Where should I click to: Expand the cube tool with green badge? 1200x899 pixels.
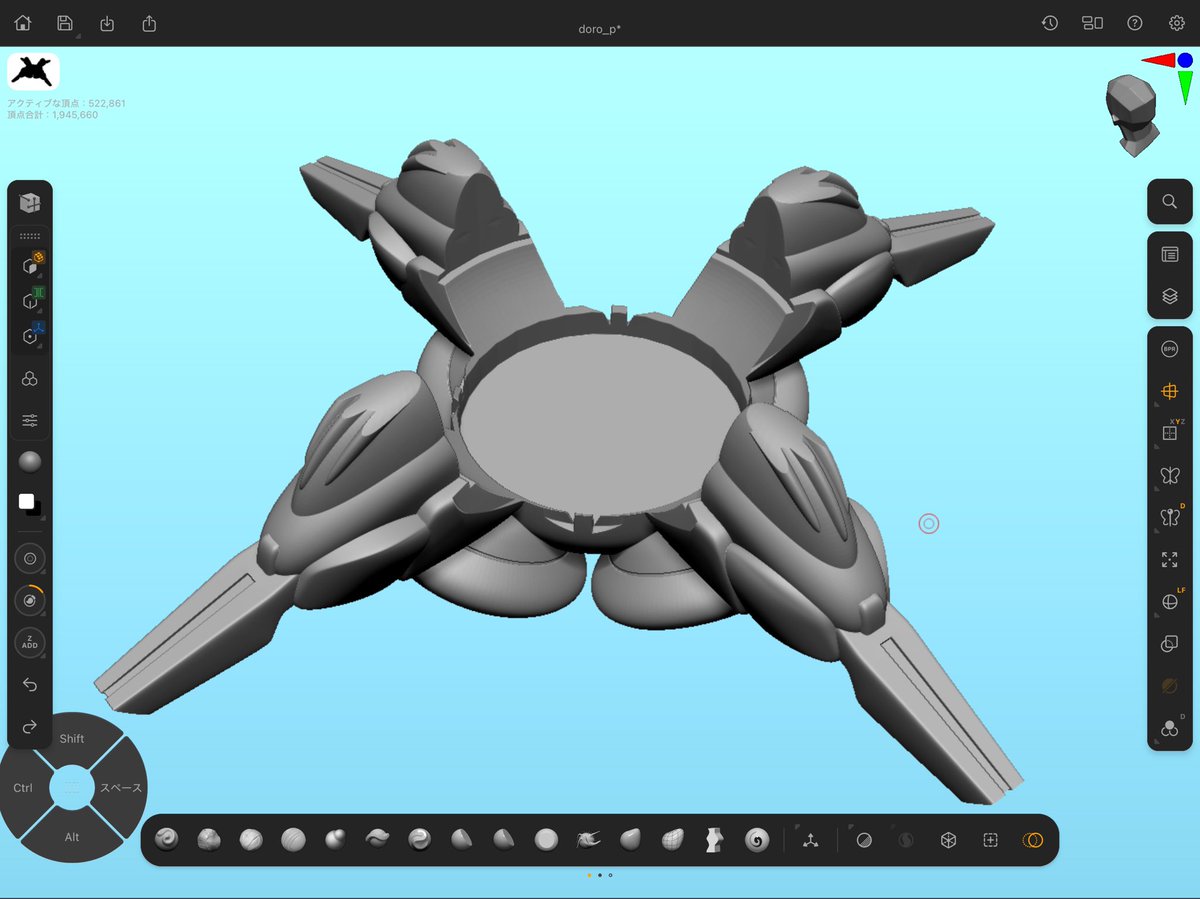[31, 300]
